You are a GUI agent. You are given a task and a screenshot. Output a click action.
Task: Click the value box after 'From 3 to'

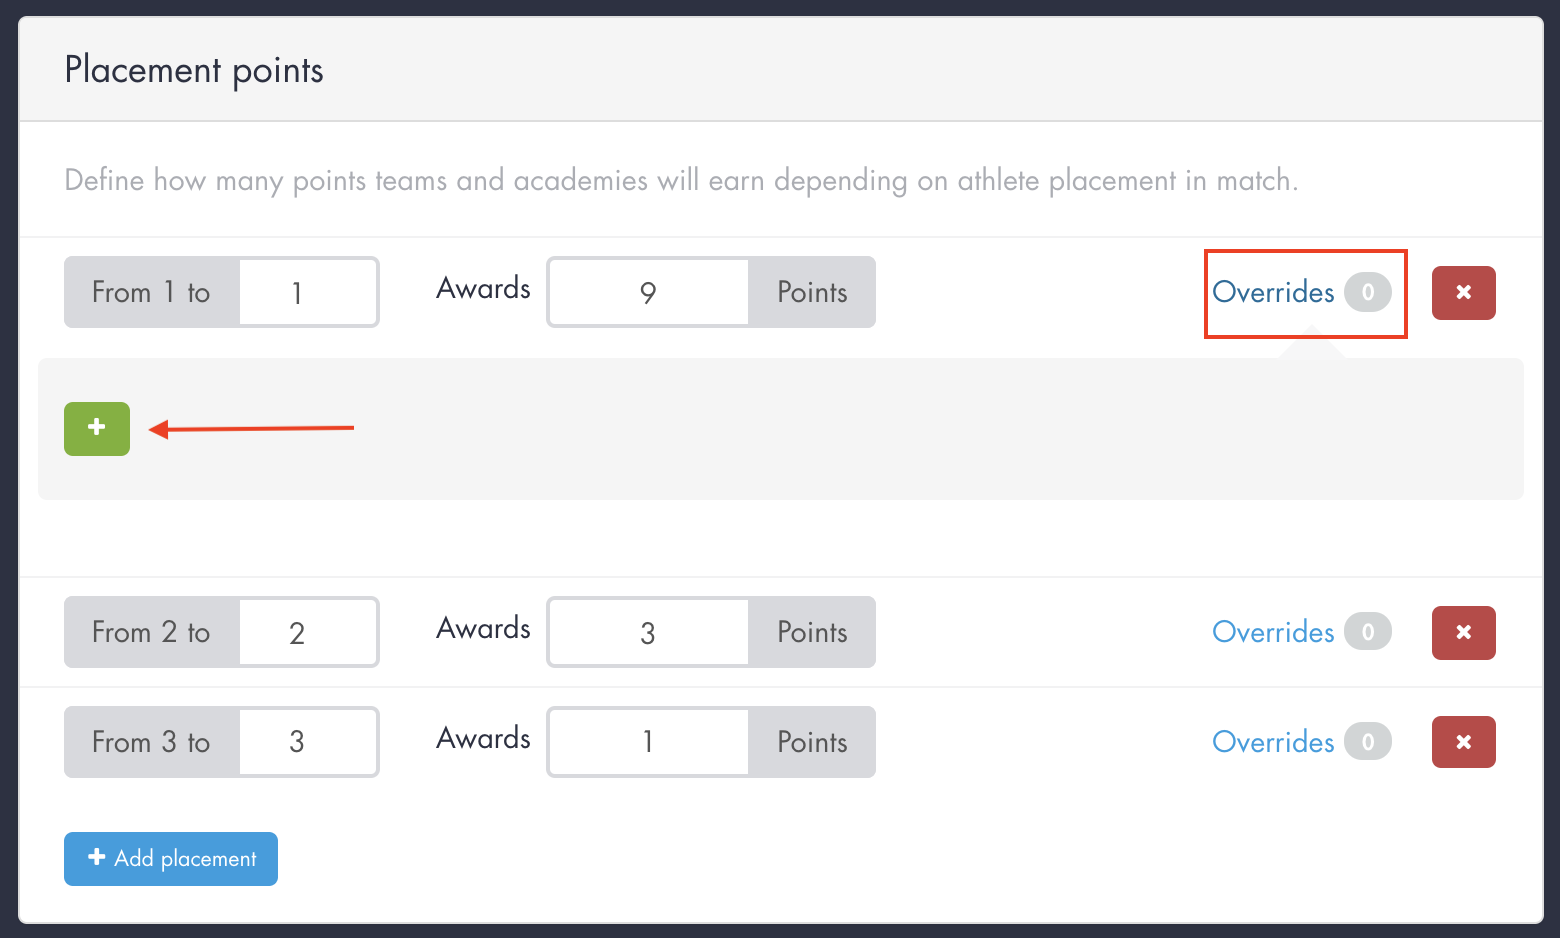[x=308, y=742]
